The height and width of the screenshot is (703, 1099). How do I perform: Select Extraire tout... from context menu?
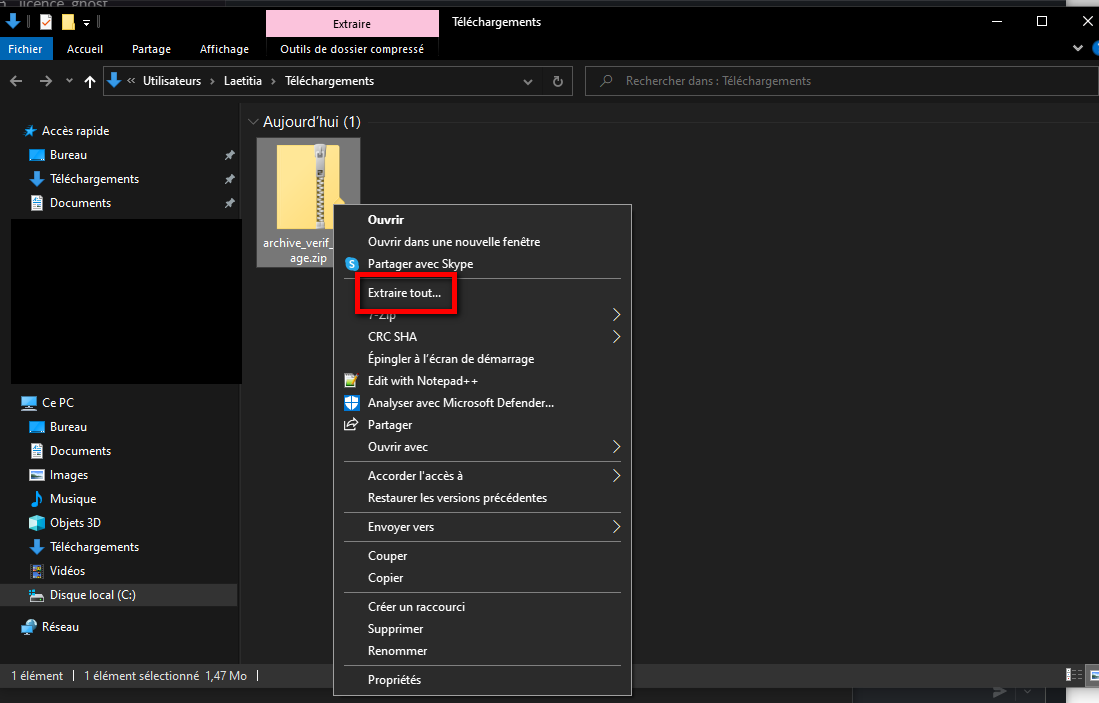tap(404, 293)
